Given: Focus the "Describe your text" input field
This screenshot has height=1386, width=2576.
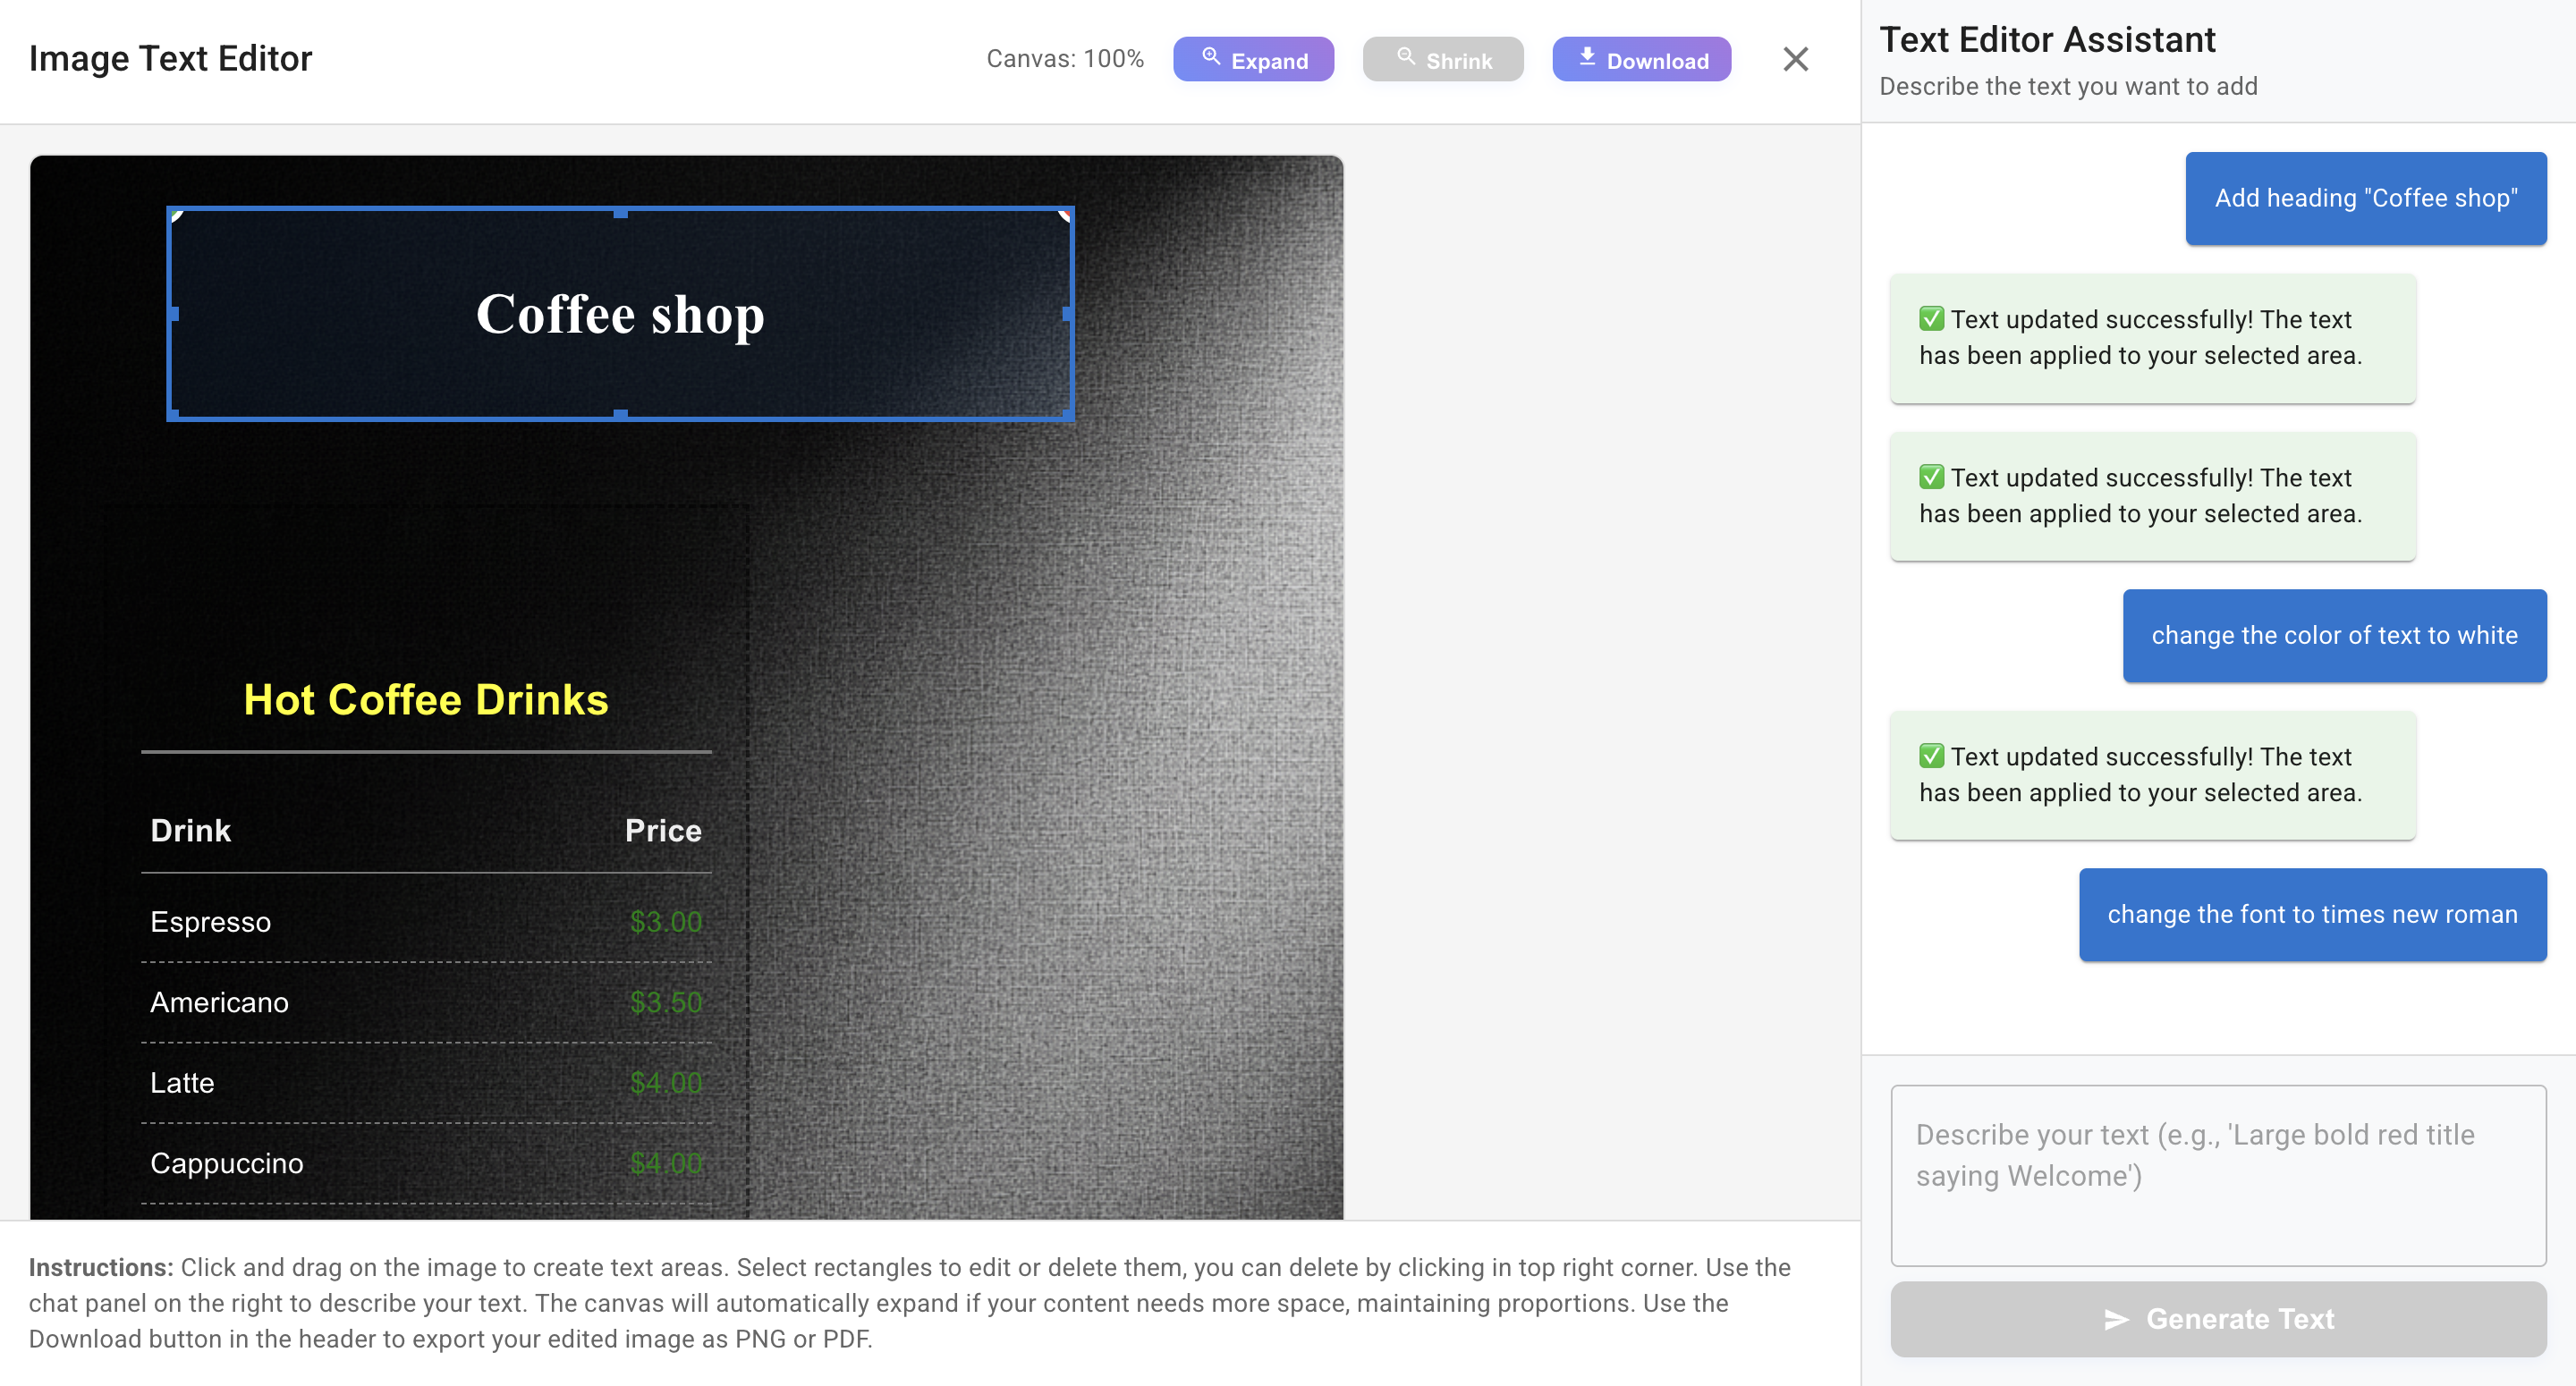Looking at the screenshot, I should point(2217,1175).
